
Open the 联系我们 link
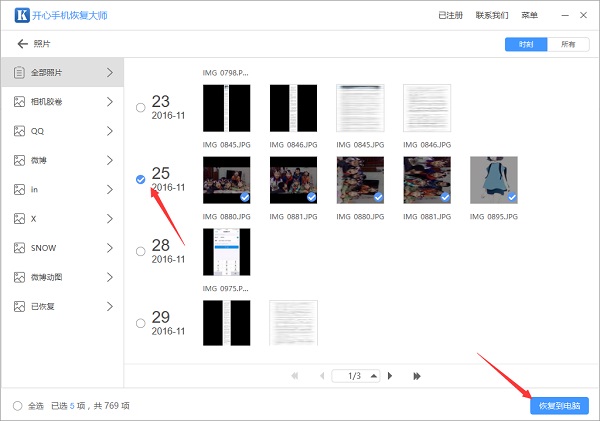pyautogui.click(x=492, y=16)
